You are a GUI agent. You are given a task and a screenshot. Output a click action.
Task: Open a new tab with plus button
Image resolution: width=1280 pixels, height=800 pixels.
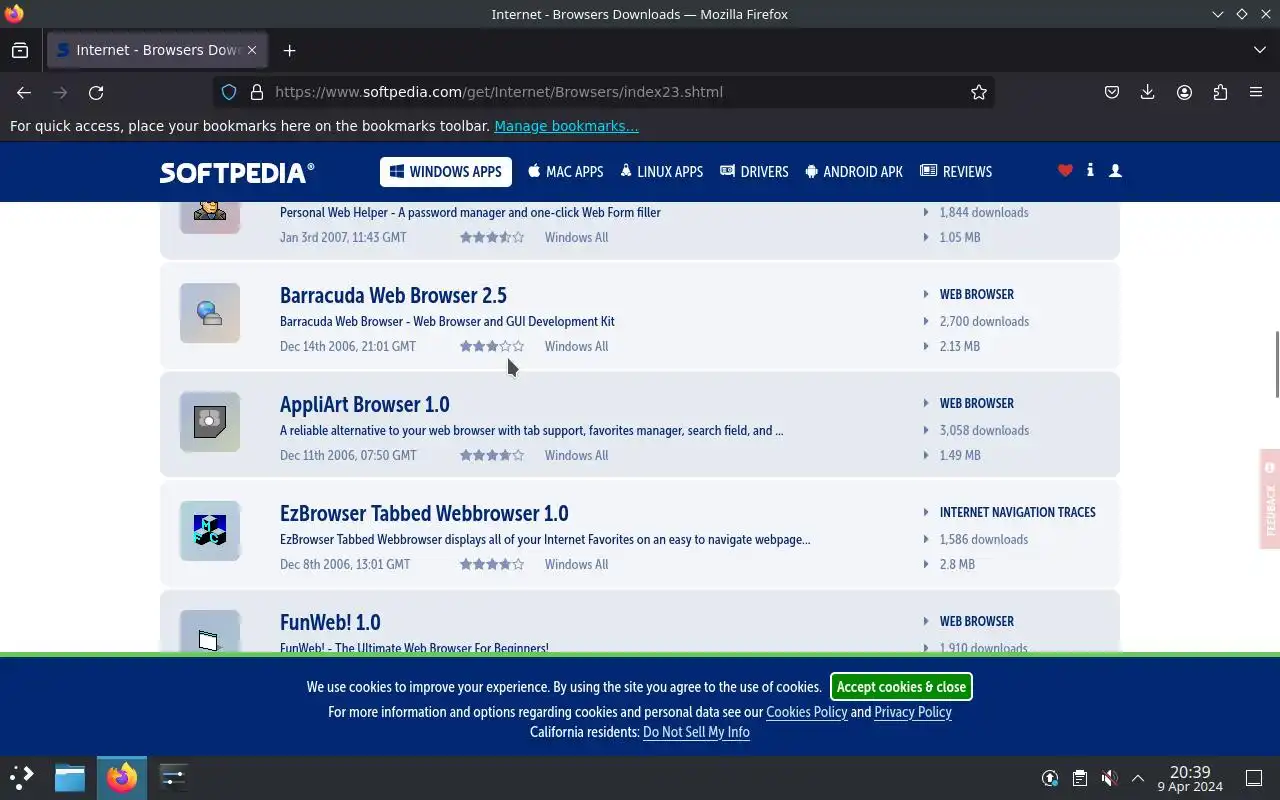click(x=289, y=50)
